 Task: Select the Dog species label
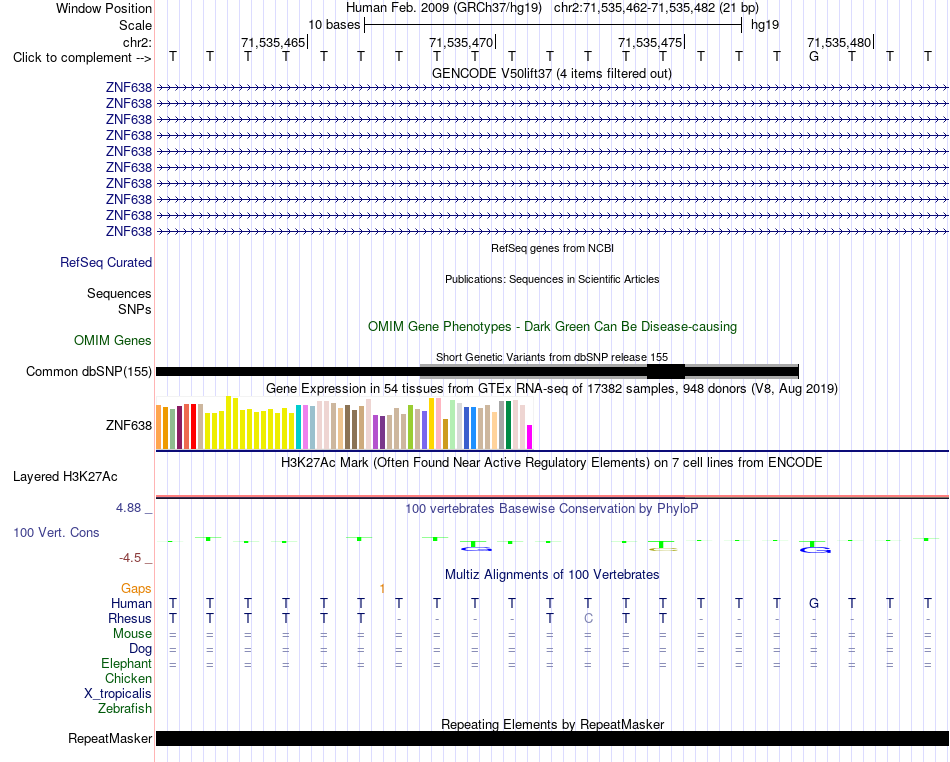point(141,649)
